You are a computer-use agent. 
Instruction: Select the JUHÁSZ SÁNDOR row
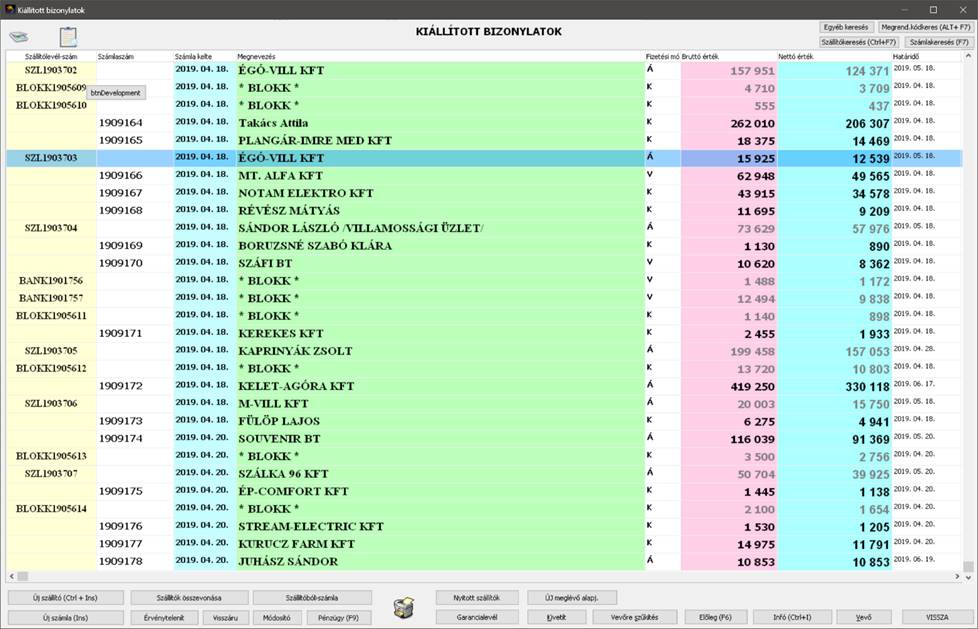[484, 561]
